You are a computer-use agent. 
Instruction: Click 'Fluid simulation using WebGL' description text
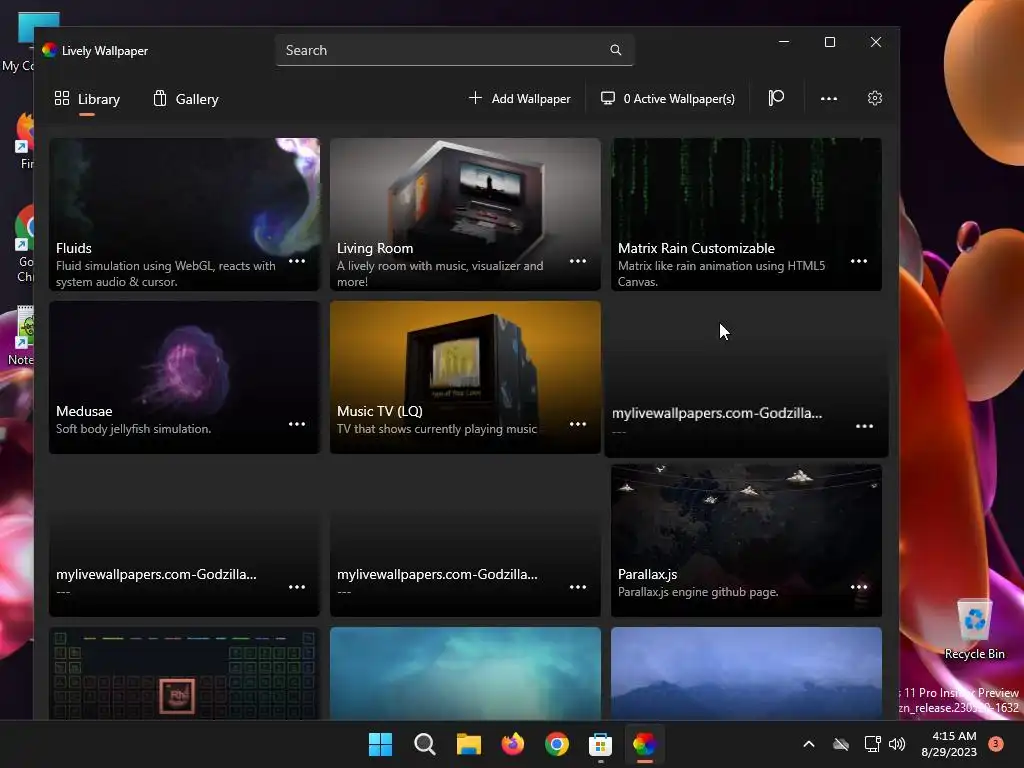166,274
